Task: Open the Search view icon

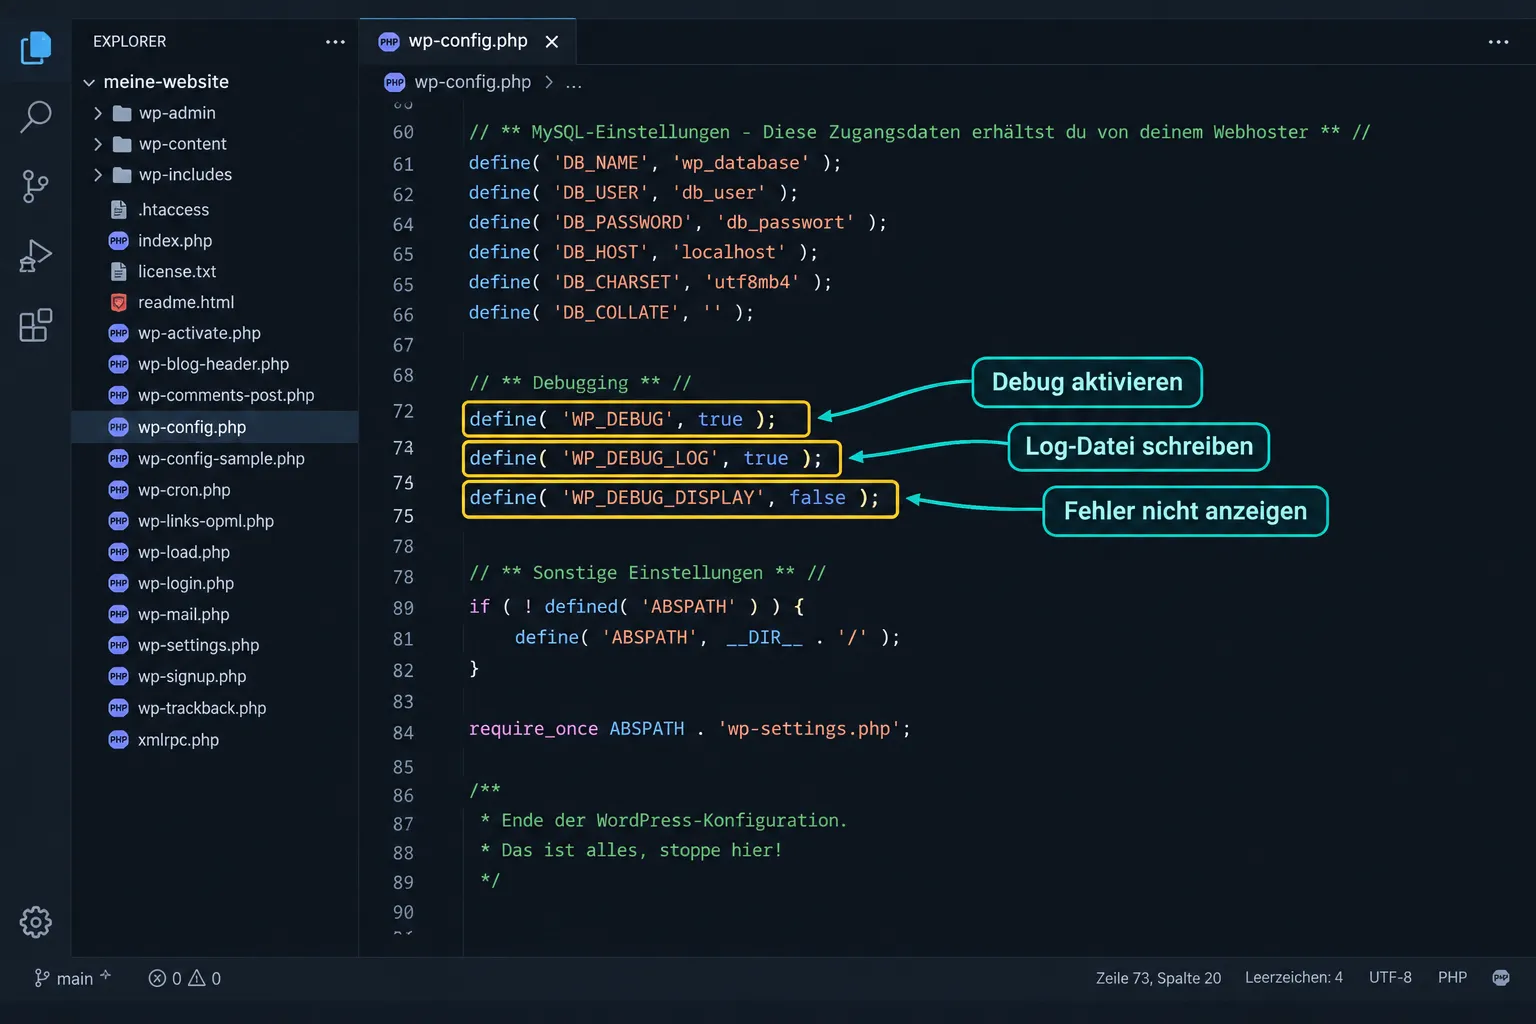Action: click(36, 117)
